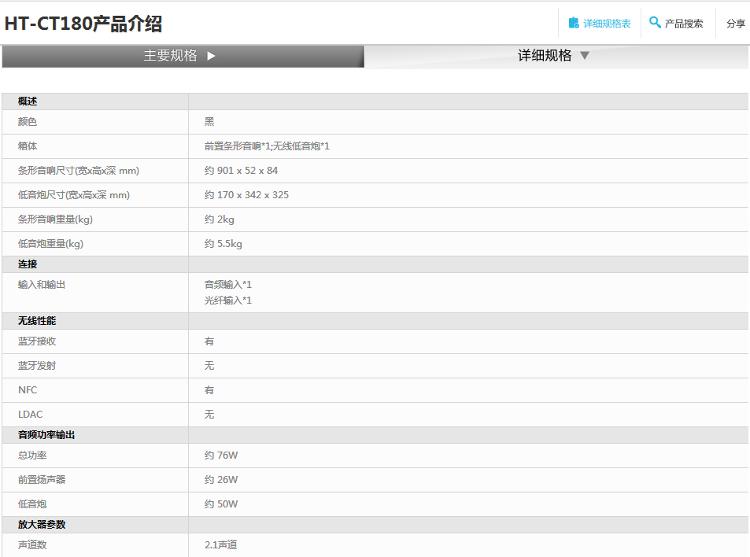Select the 输入和输出 row label
This screenshot has height=557, width=750.
click(x=42, y=285)
